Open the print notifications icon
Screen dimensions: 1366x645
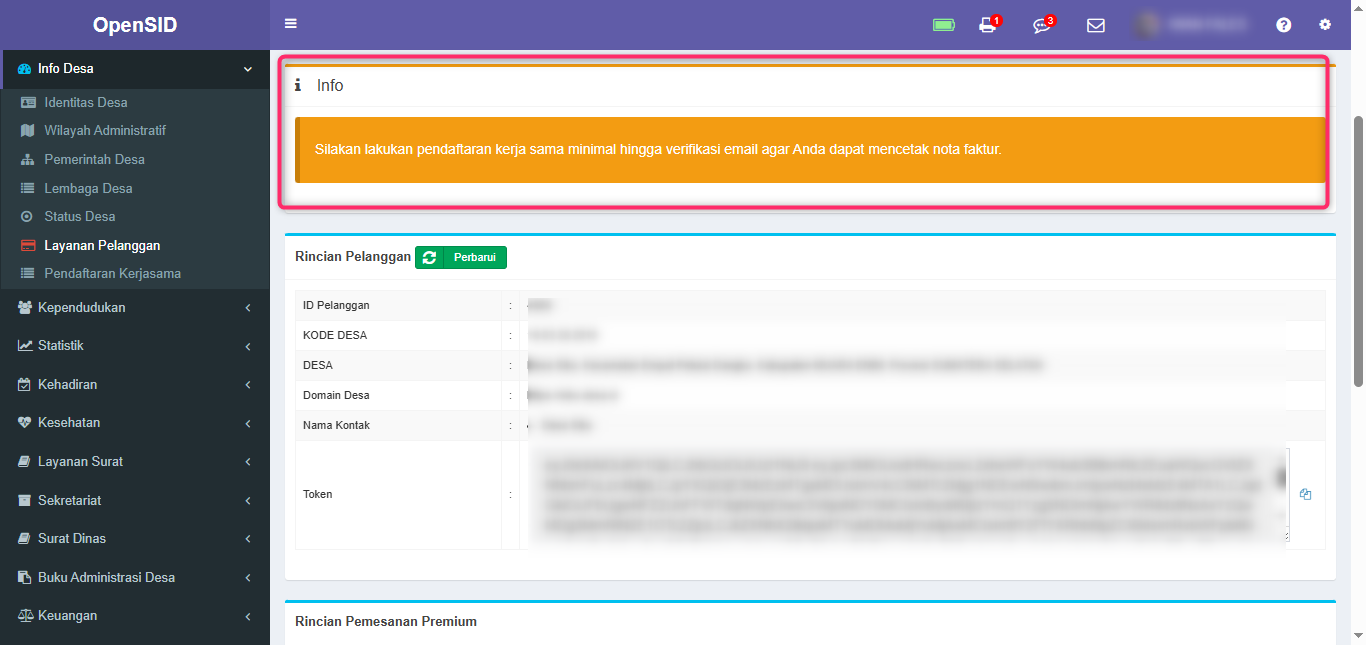click(x=988, y=25)
